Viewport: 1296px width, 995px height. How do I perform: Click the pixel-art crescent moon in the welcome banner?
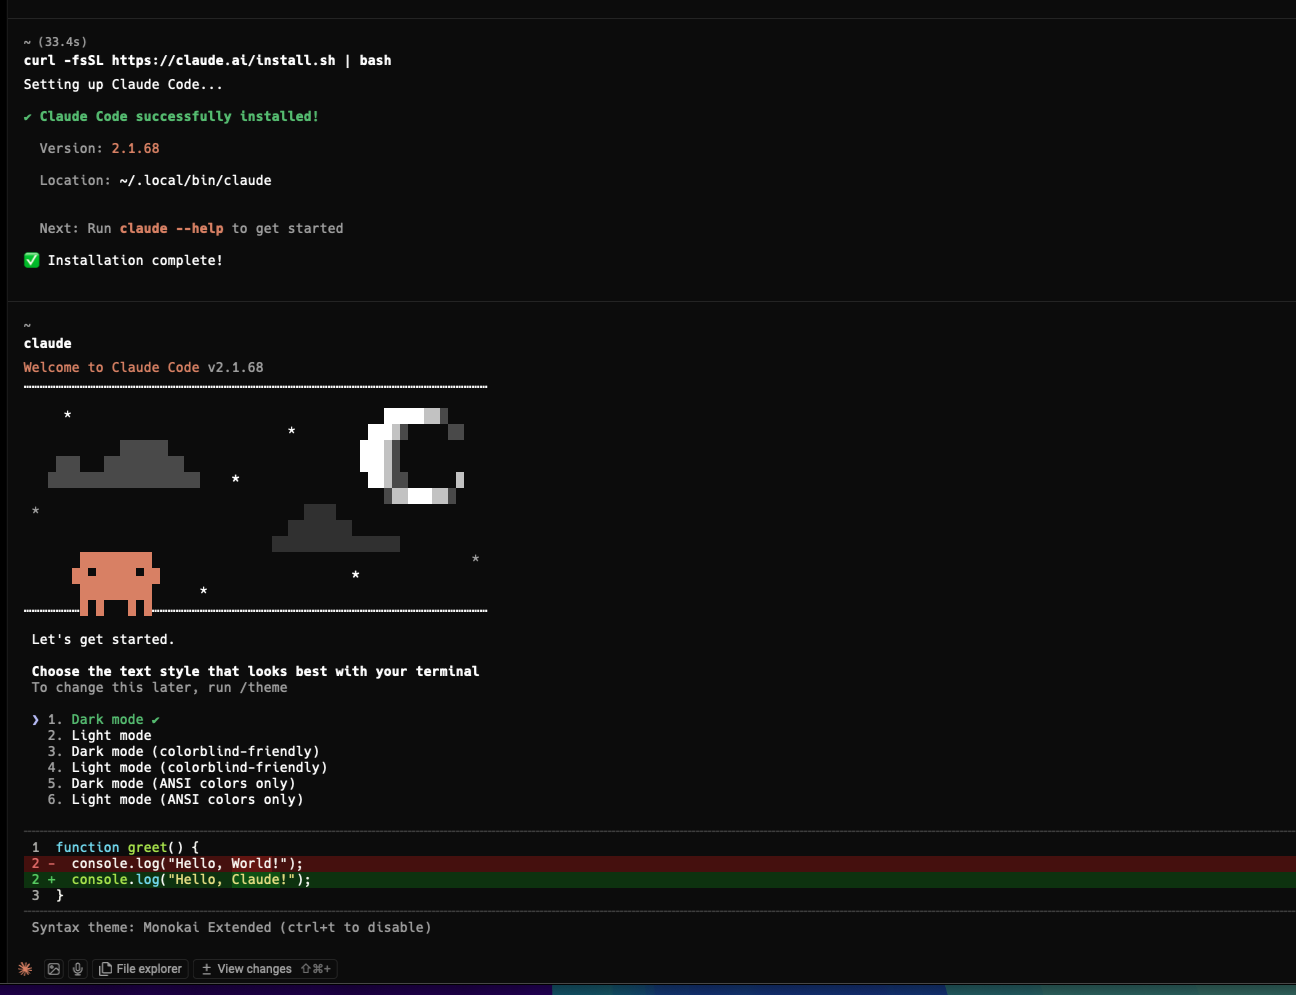pyautogui.click(x=413, y=455)
